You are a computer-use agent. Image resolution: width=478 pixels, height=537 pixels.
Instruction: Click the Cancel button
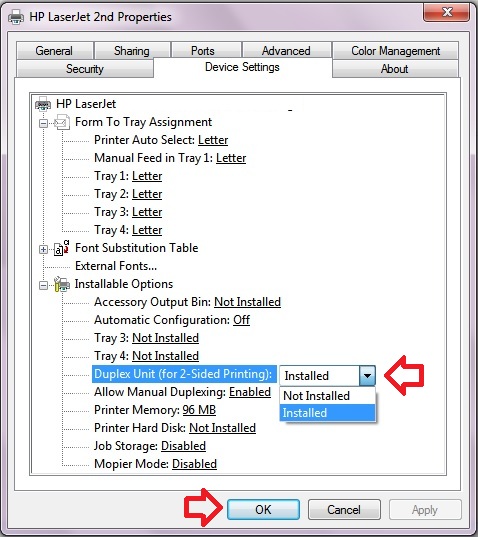(x=344, y=510)
